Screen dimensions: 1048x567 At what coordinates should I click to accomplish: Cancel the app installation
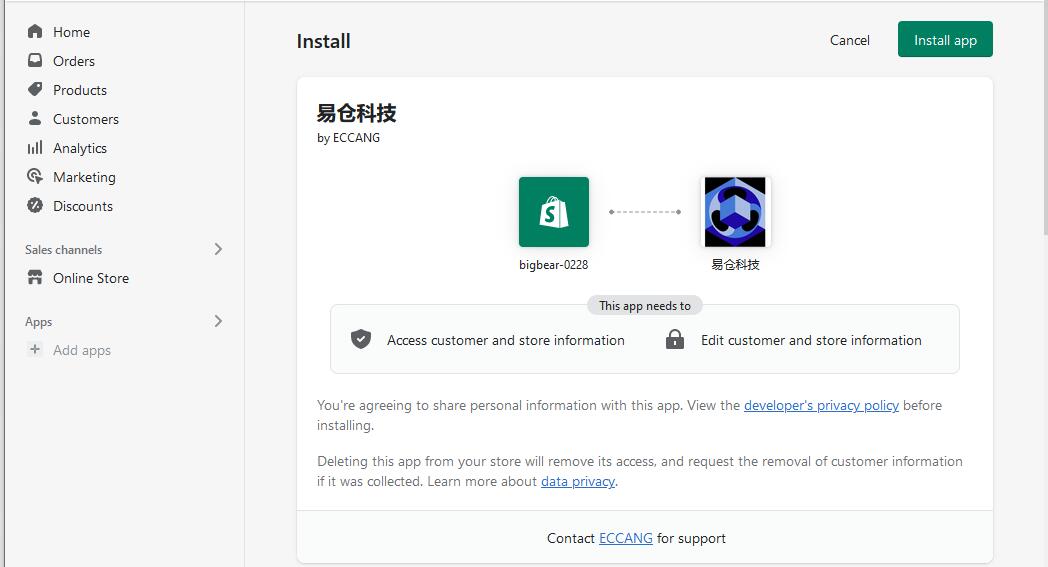849,40
